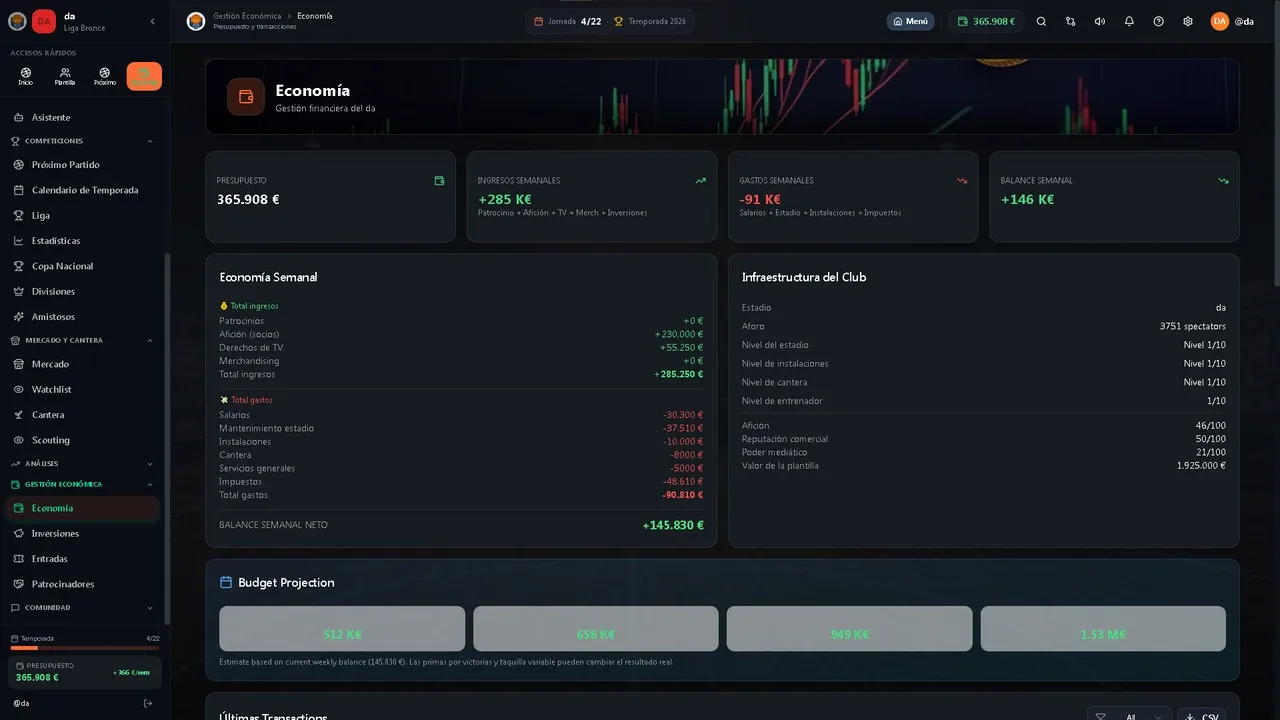Viewport: 1280px width, 720px height.
Task: Click the Temporada 2026 trophy indicator
Action: pos(650,21)
